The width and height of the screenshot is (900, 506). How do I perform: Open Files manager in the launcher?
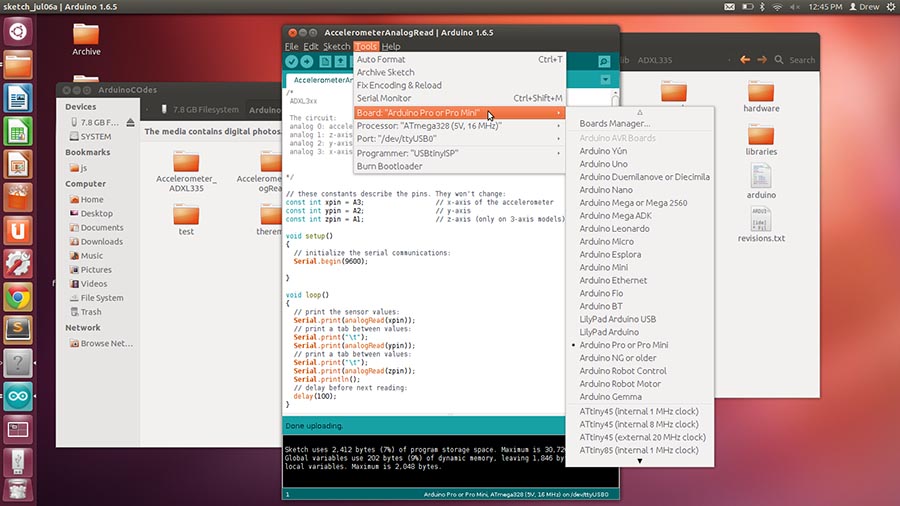18,65
